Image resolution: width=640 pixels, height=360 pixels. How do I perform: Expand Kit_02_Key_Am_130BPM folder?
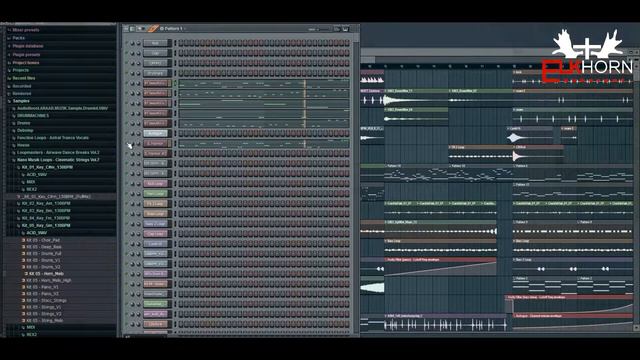point(18,203)
